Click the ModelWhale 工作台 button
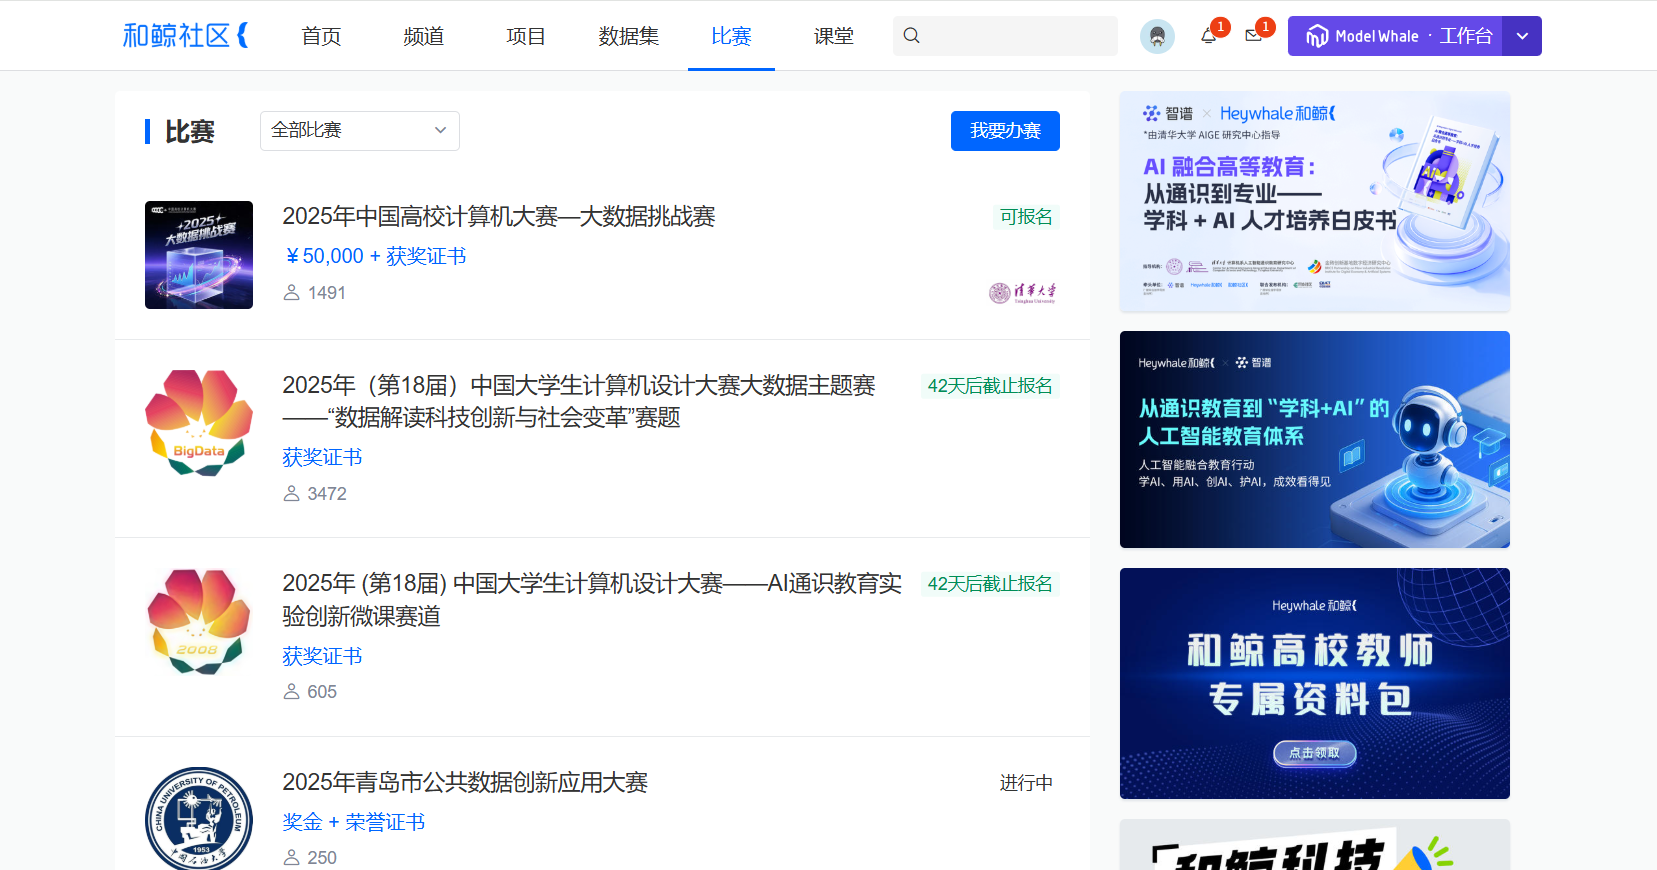This screenshot has height=870, width=1657. [x=1395, y=36]
